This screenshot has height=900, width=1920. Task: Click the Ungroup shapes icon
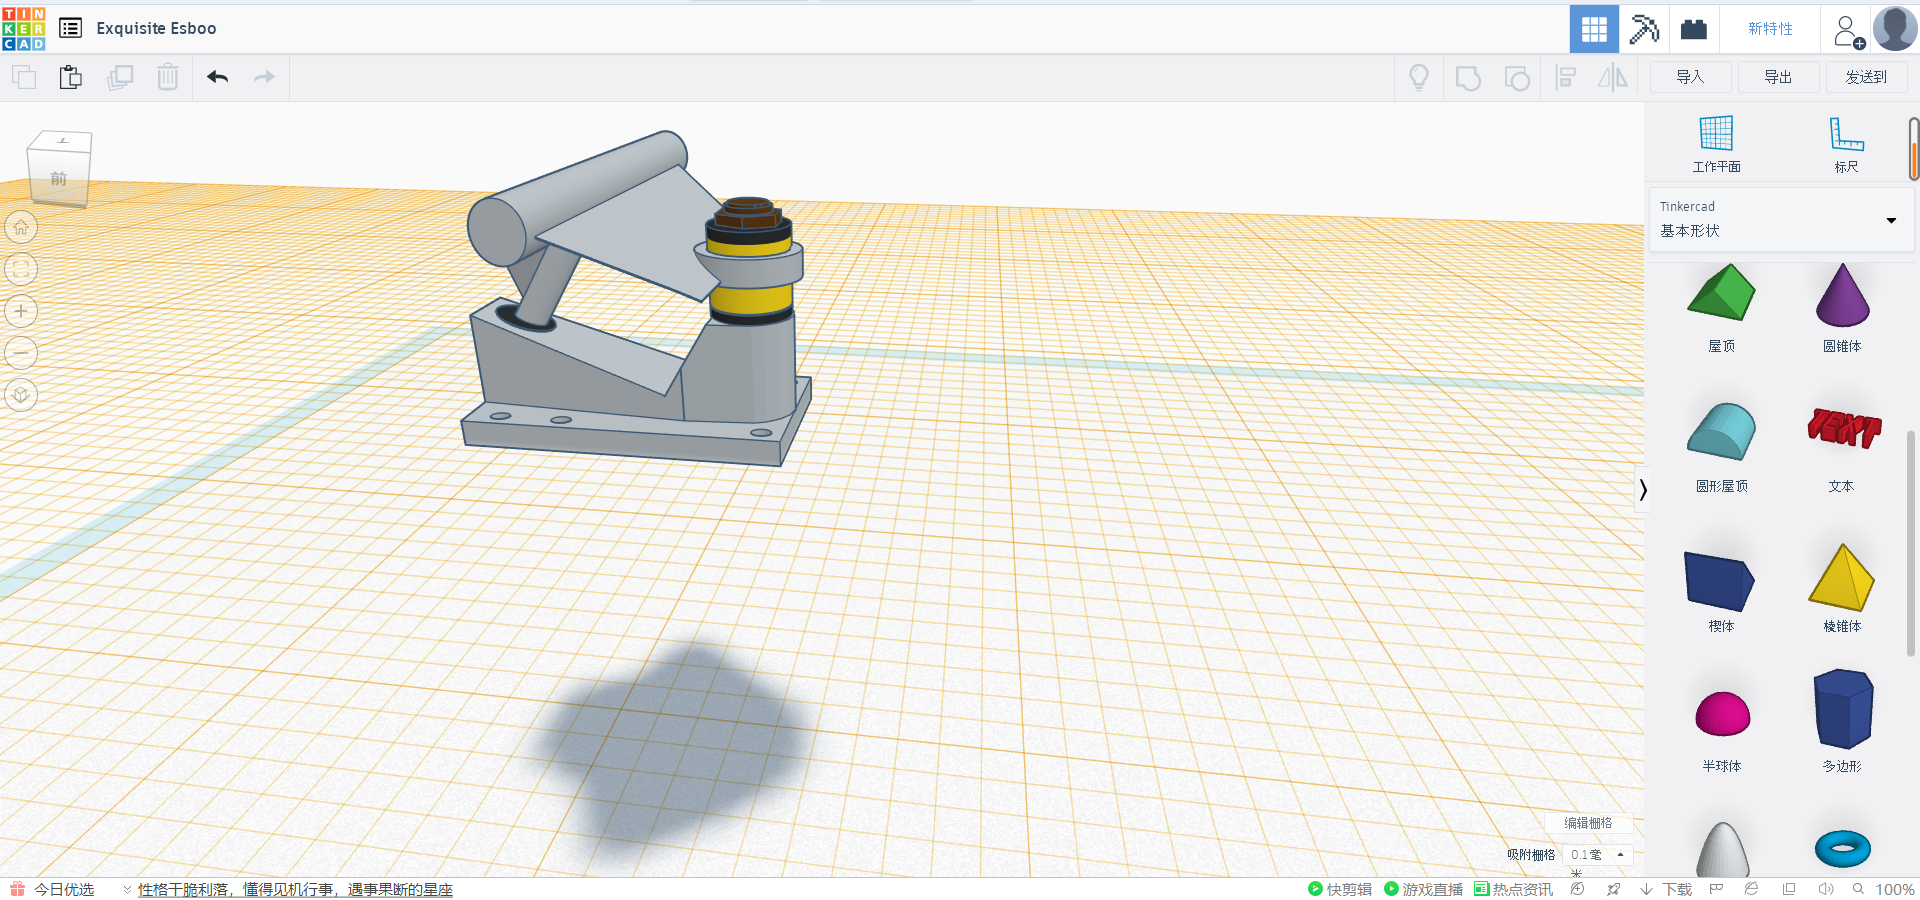click(1517, 78)
